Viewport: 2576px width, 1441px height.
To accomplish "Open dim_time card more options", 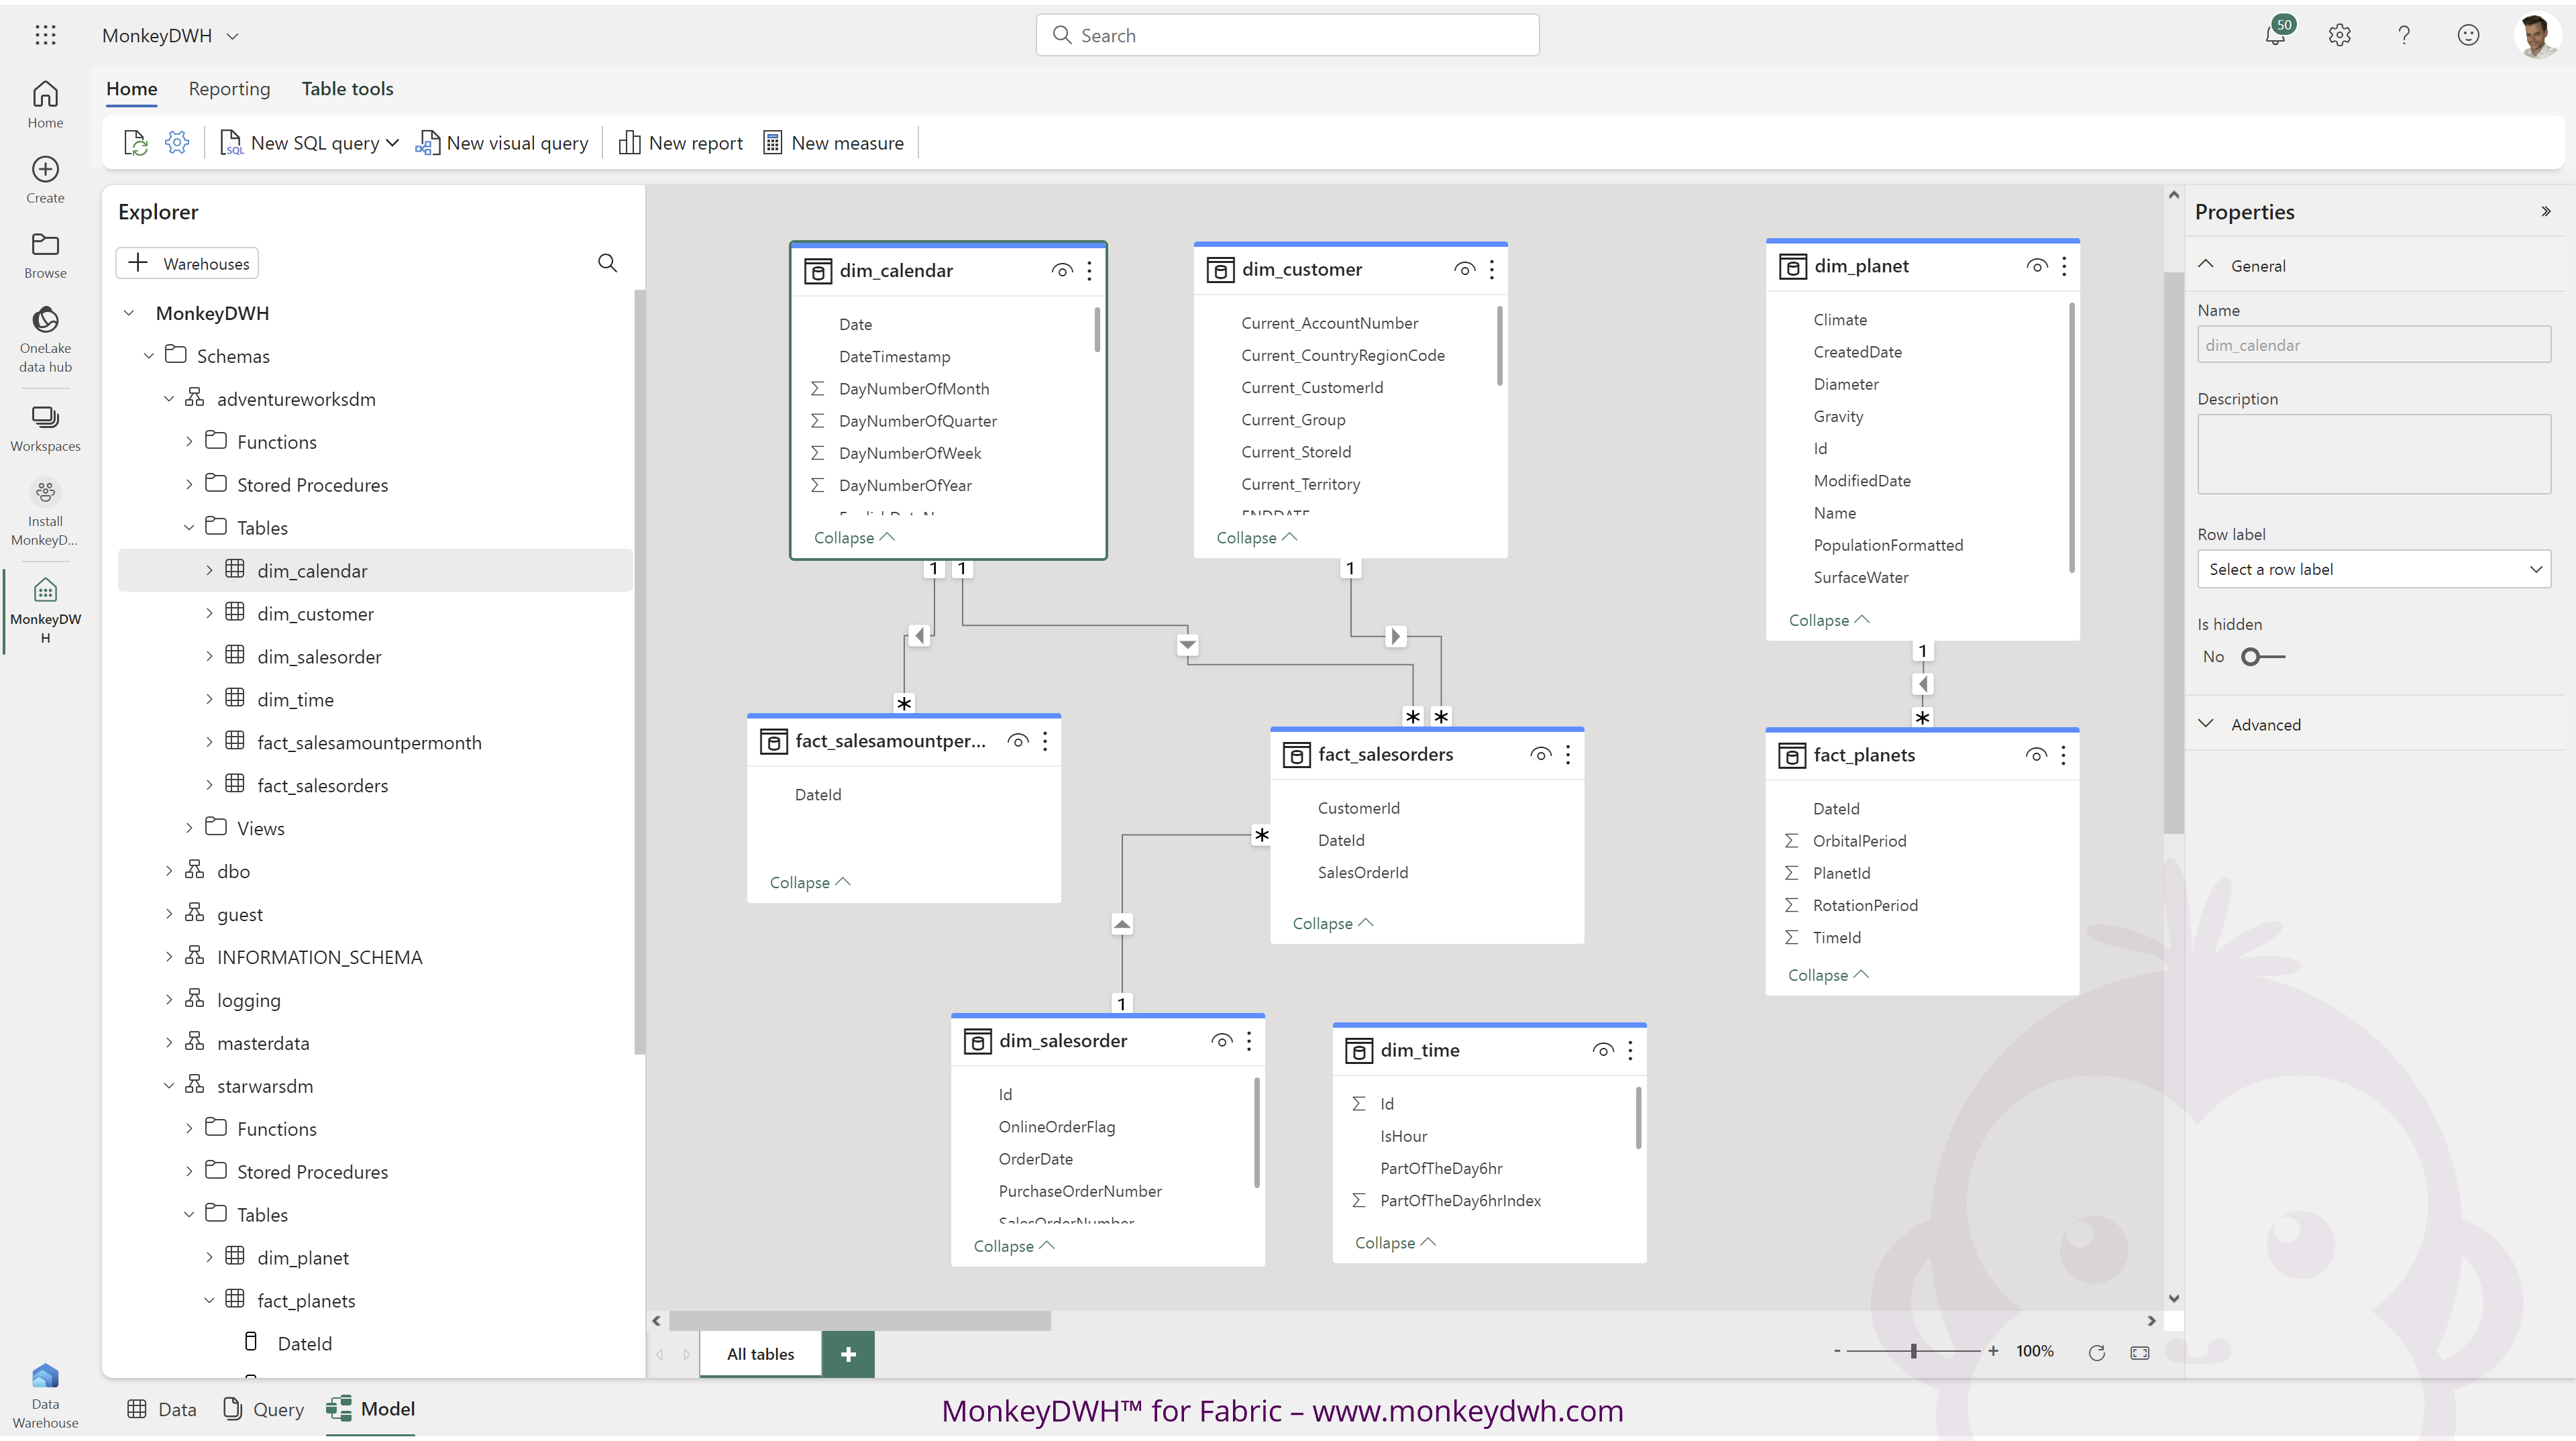I will 1630,1050.
